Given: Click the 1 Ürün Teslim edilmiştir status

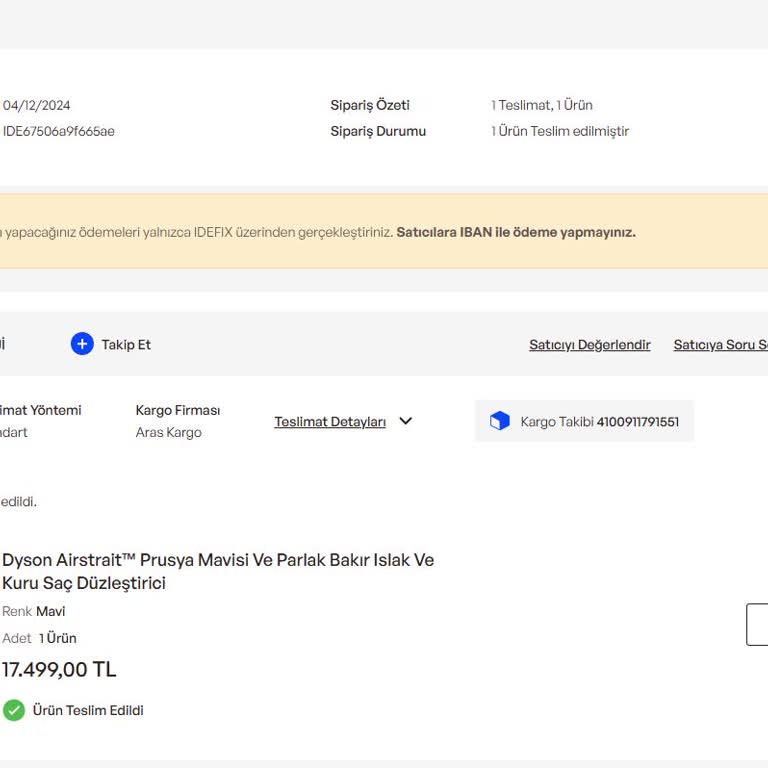Looking at the screenshot, I should 560,131.
